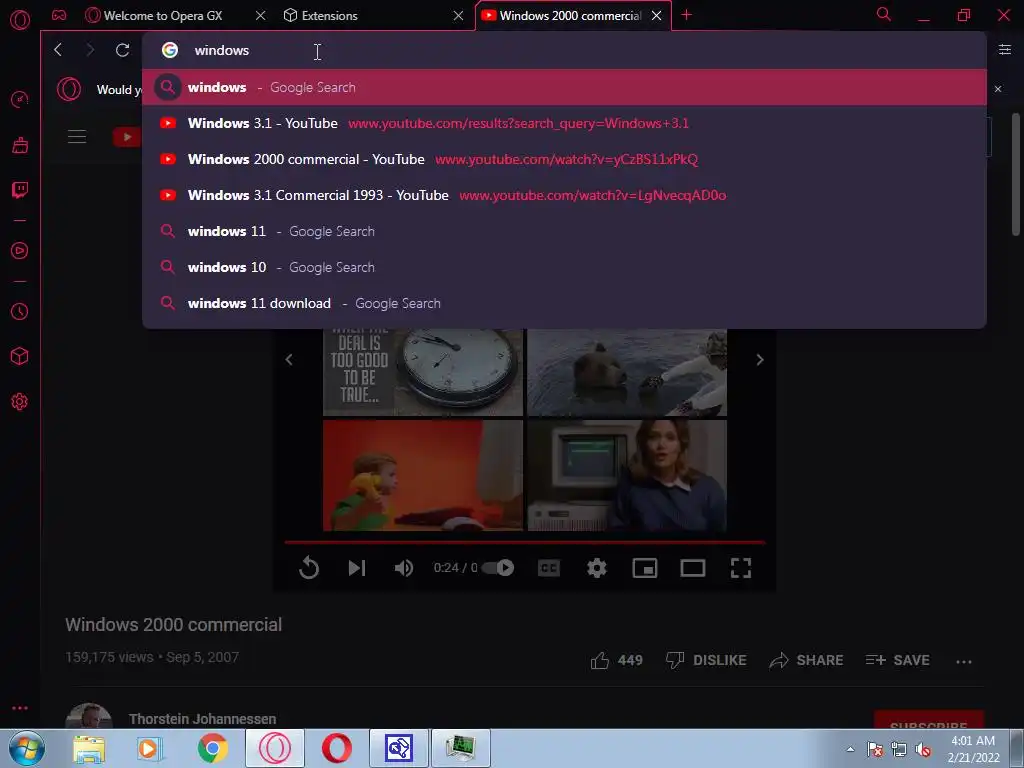Choose Windows 2000 commercial - YouTube suggestion
1024x768 pixels.
(564, 159)
